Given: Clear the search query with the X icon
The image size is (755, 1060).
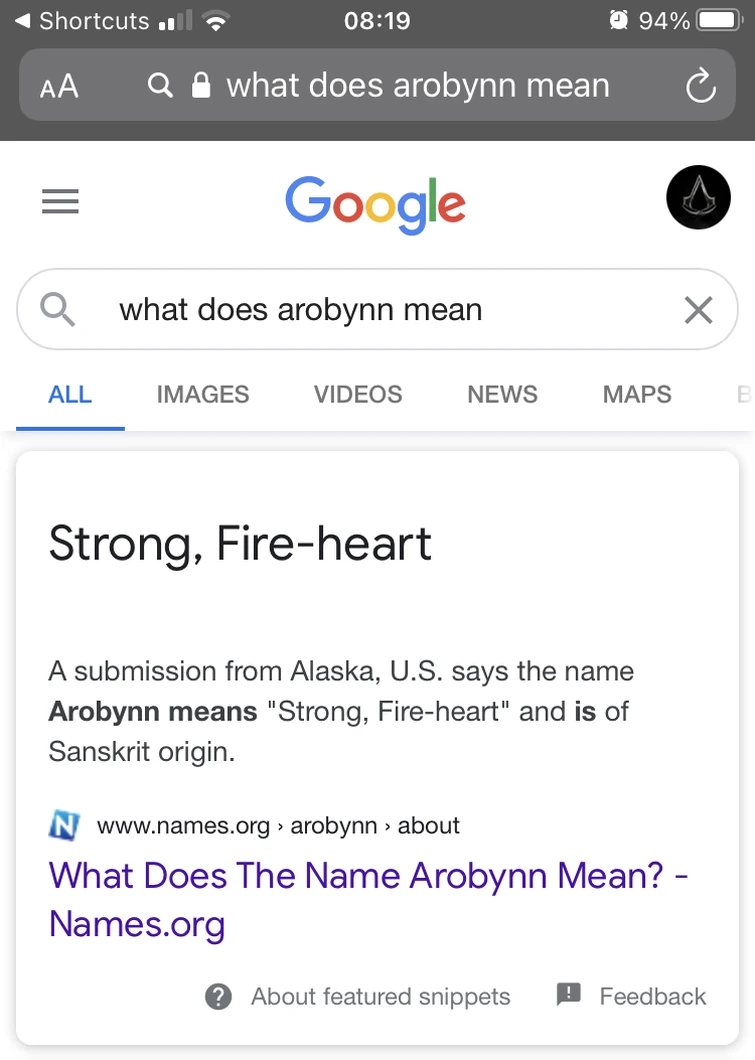Looking at the screenshot, I should (697, 310).
